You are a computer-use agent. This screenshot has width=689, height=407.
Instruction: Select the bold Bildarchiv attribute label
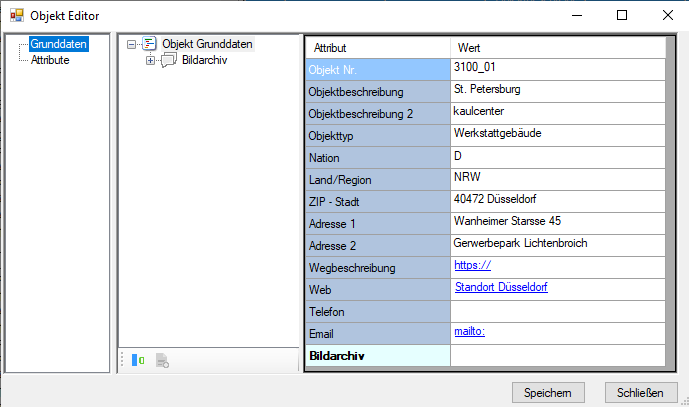378,355
